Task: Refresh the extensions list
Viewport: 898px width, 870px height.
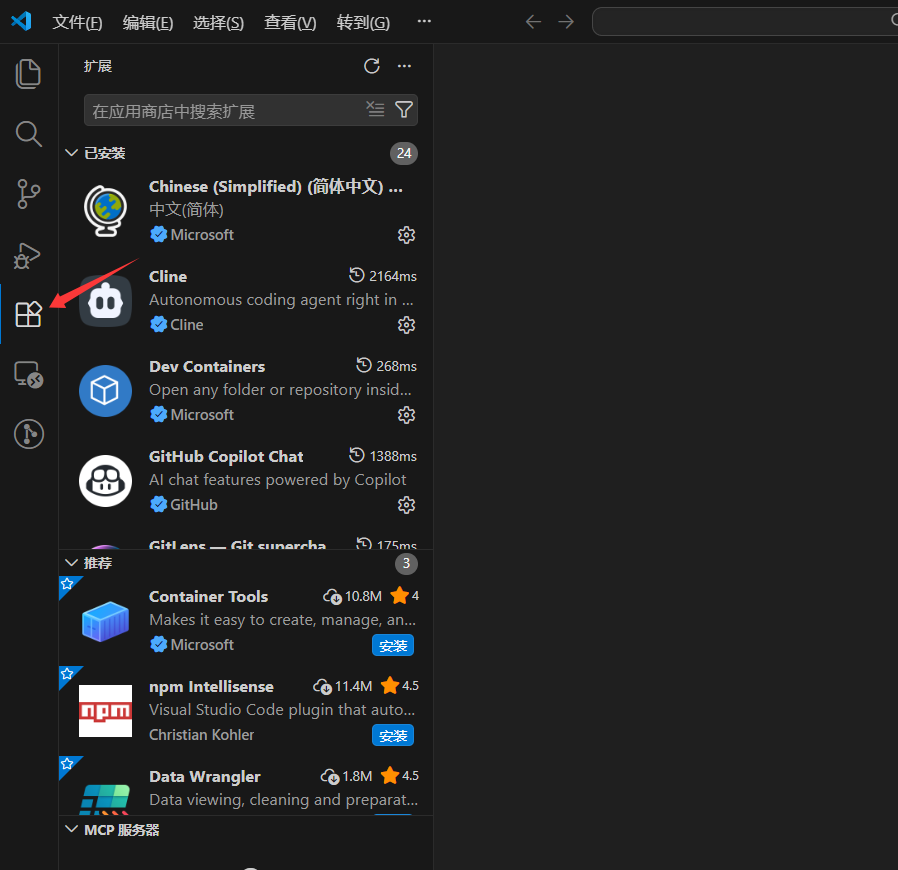Action: click(372, 66)
